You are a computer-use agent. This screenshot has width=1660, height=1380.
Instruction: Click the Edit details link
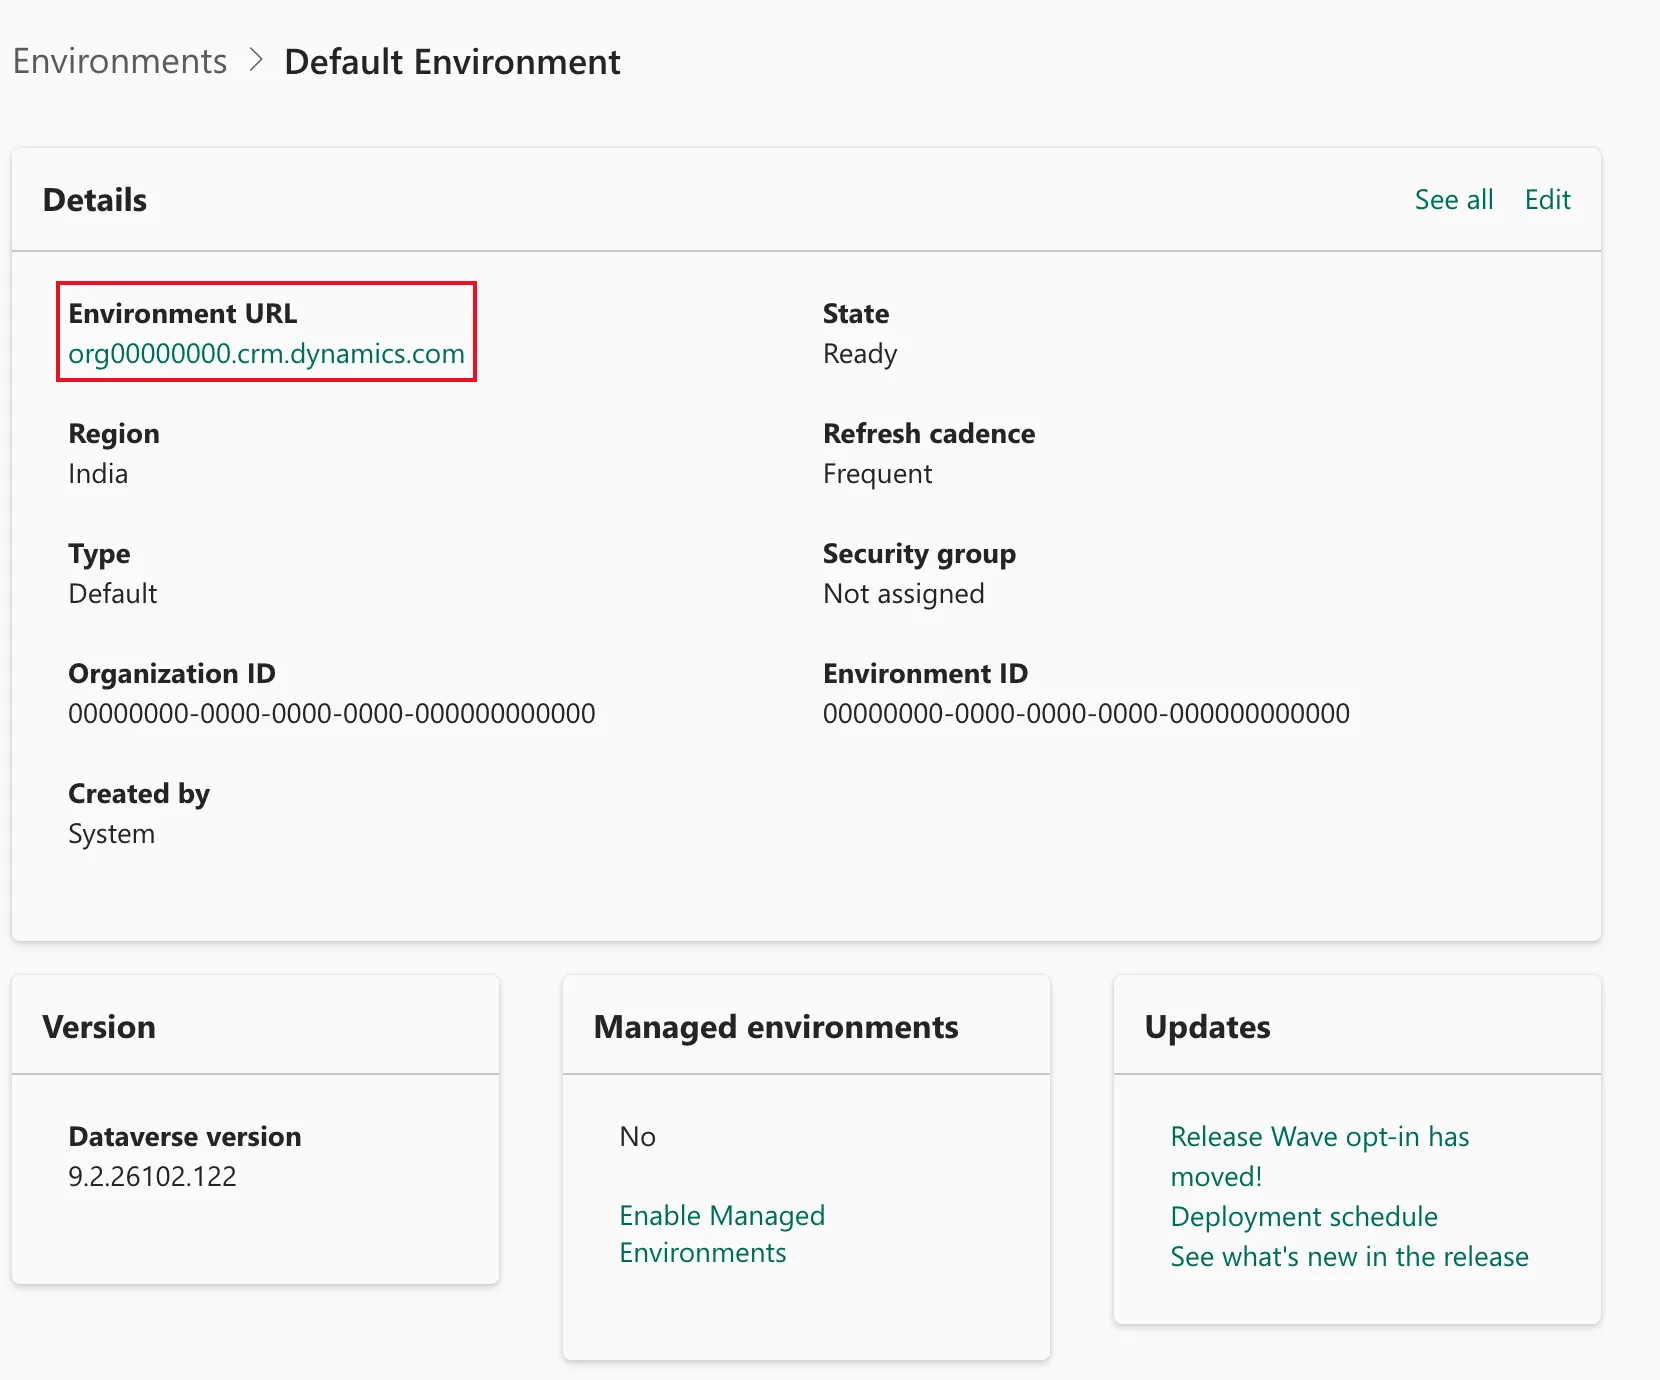(x=1548, y=200)
